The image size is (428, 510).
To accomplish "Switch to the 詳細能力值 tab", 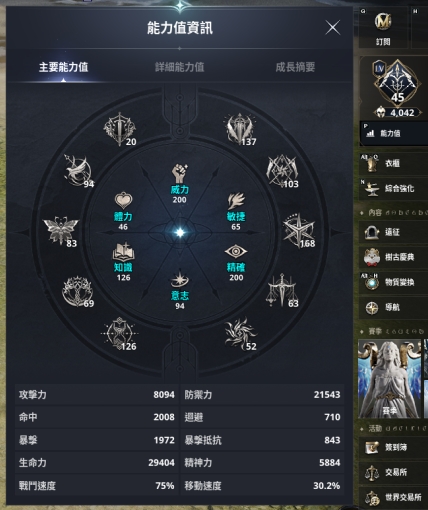I will [179, 67].
